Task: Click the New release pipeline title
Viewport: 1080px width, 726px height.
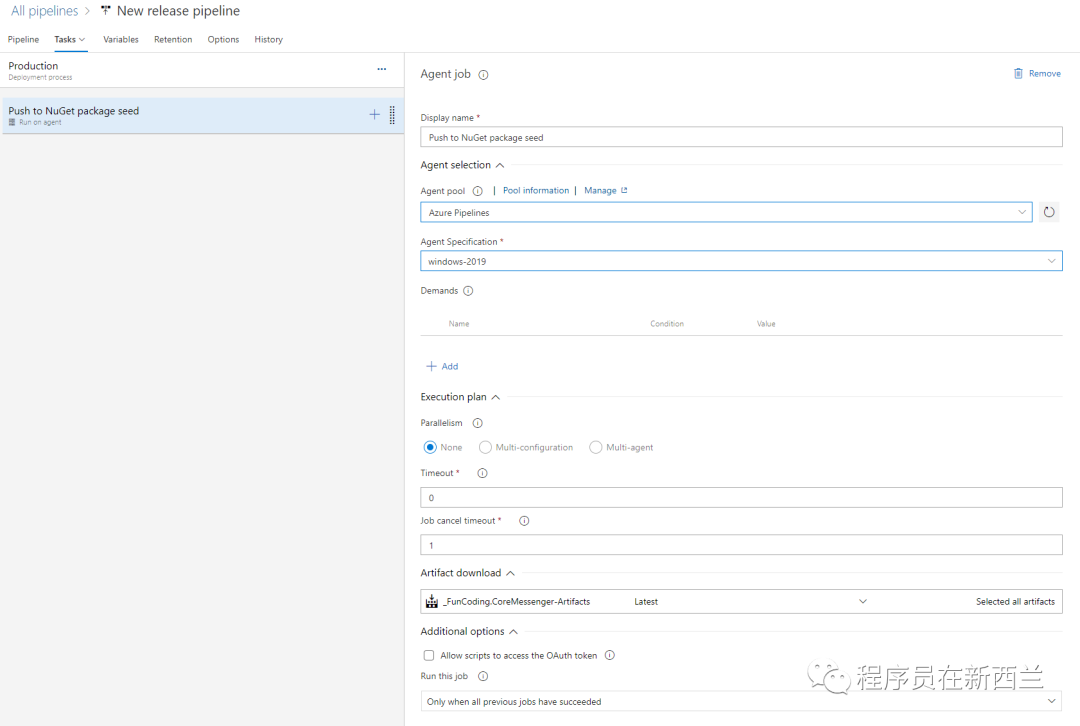Action: coord(178,11)
